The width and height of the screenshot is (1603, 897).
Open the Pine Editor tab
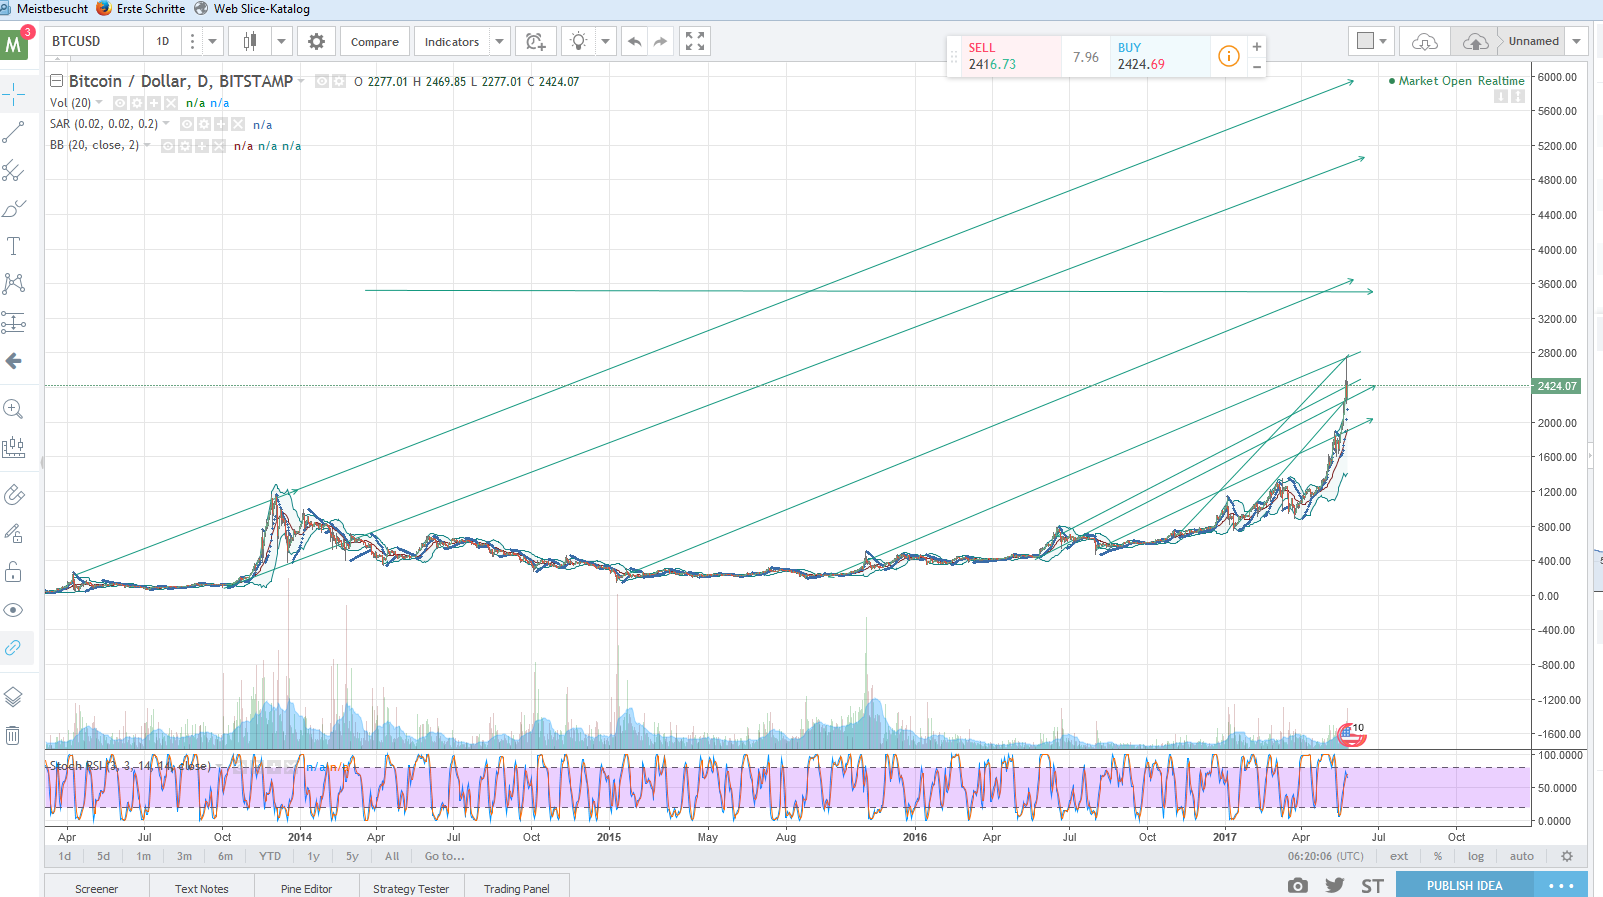coord(306,888)
